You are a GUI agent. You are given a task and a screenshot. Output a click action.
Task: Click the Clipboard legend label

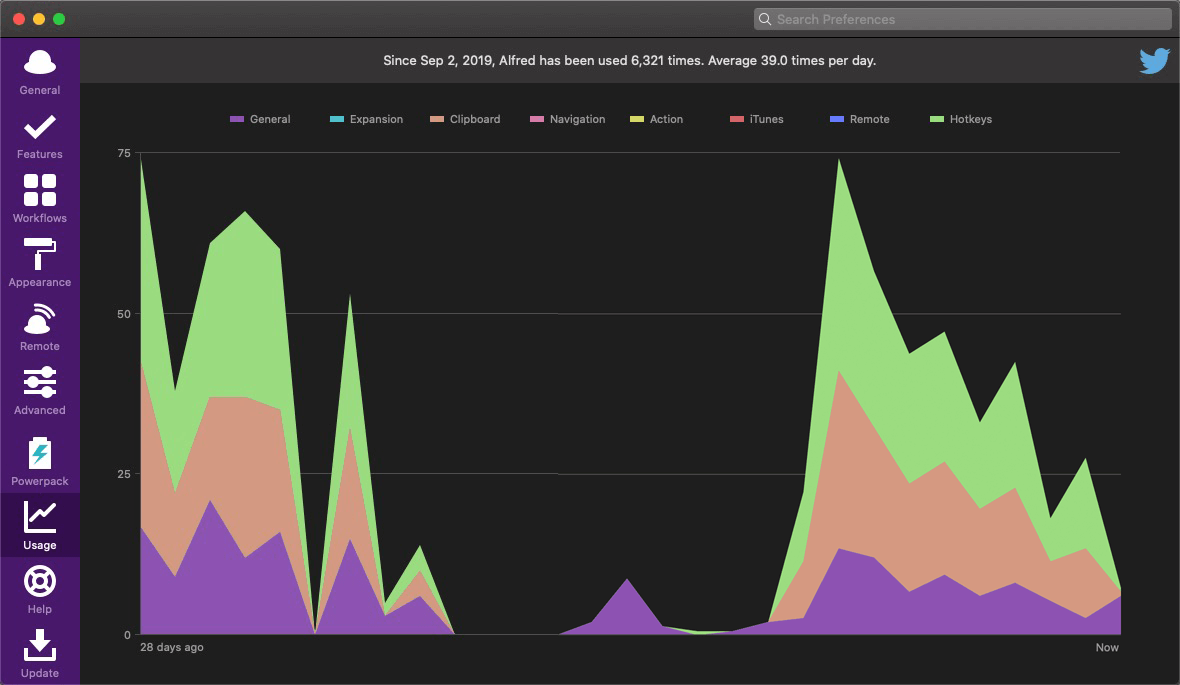[x=475, y=119]
